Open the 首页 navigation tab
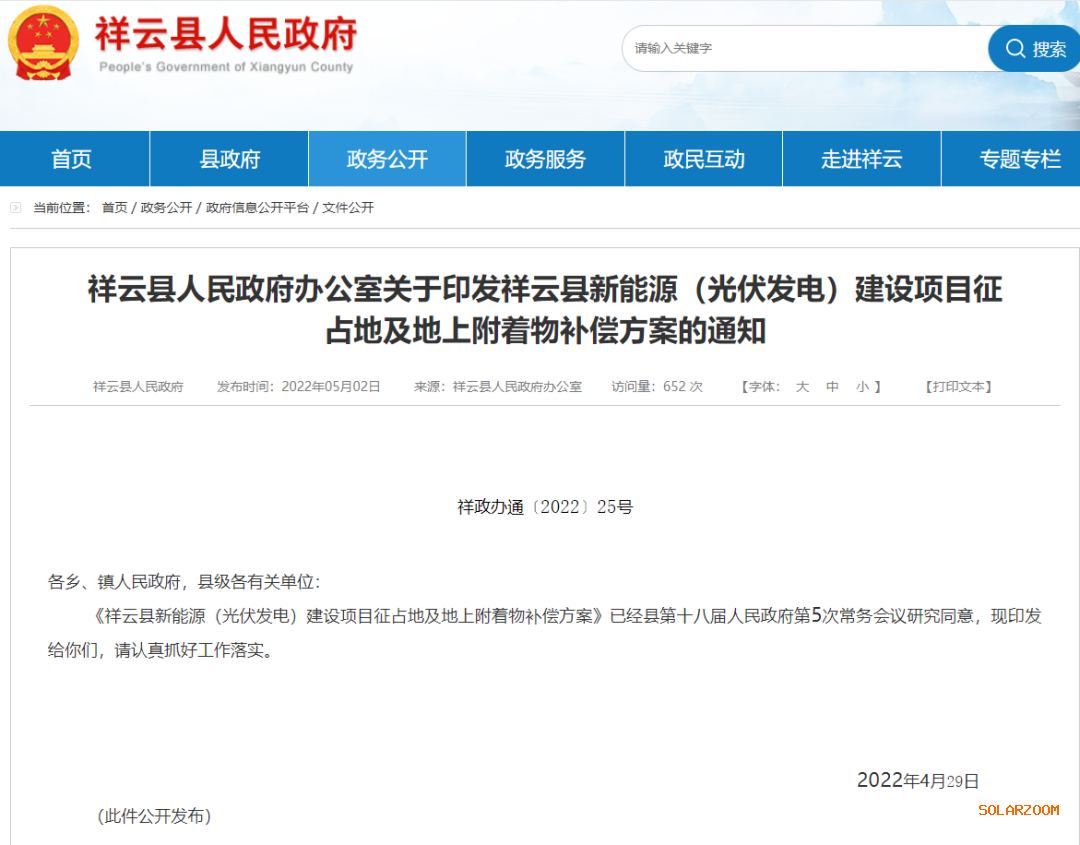 coord(72,159)
